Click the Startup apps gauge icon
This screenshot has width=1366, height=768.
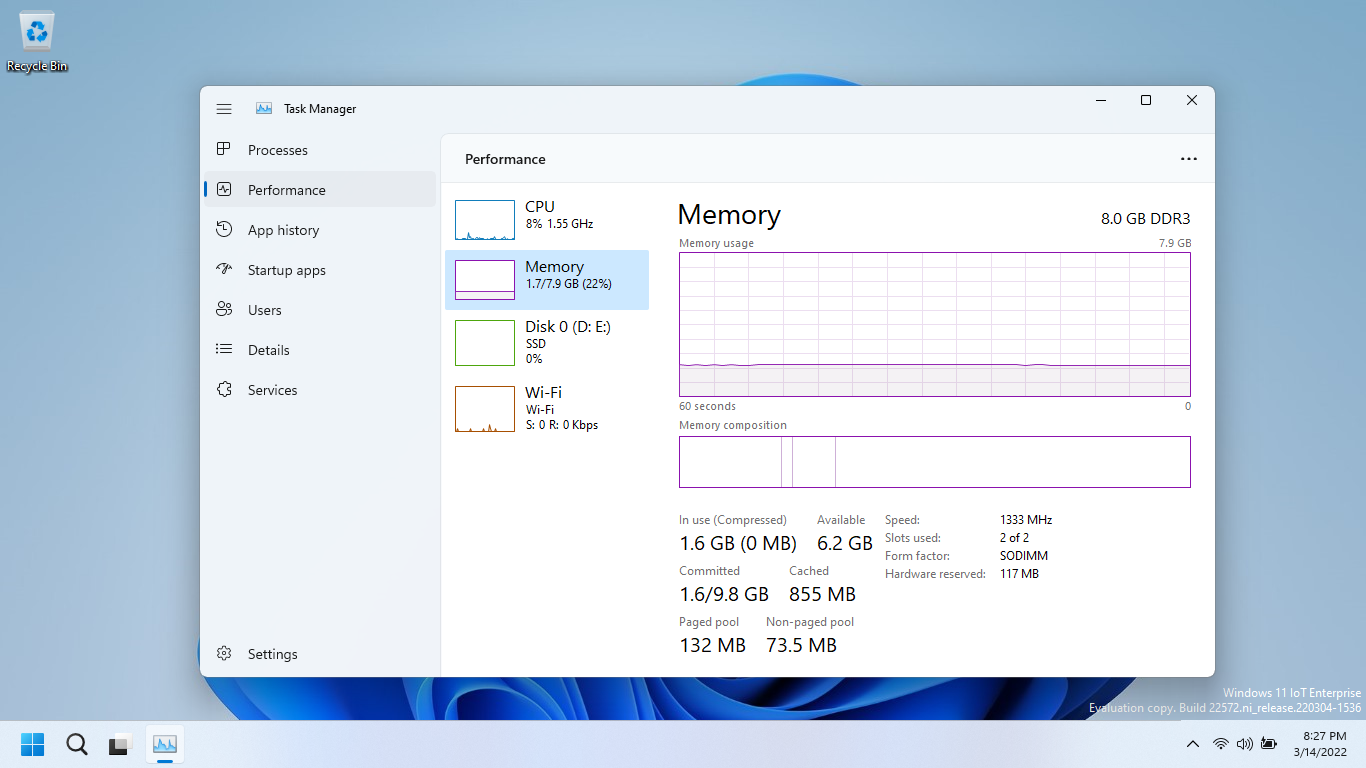click(x=224, y=269)
